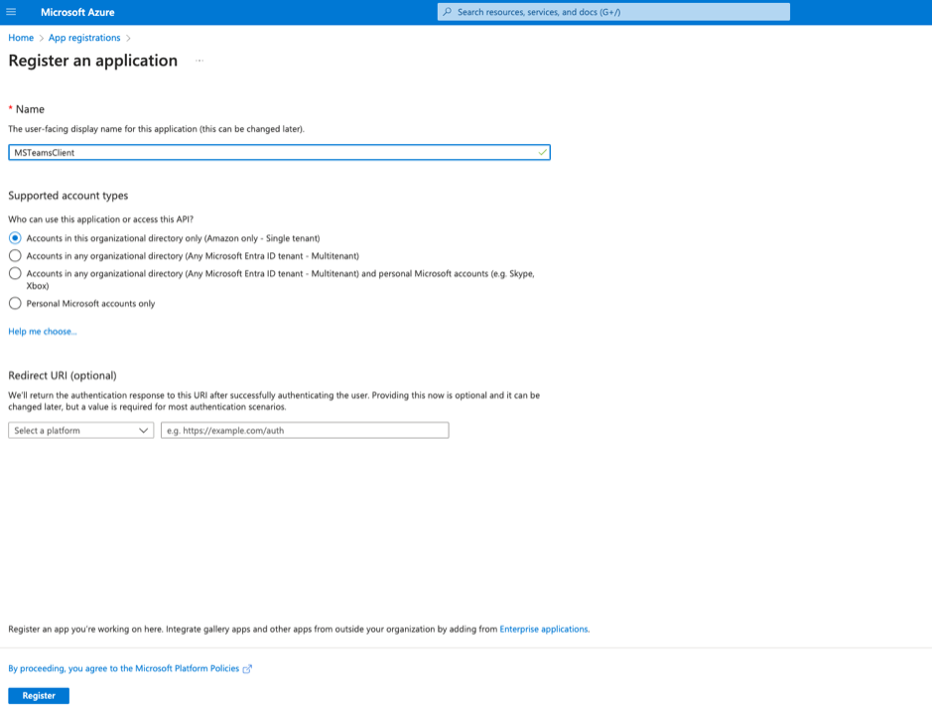This screenshot has width=935, height=711.
Task: Open the Help me choose link
Action: 41,331
